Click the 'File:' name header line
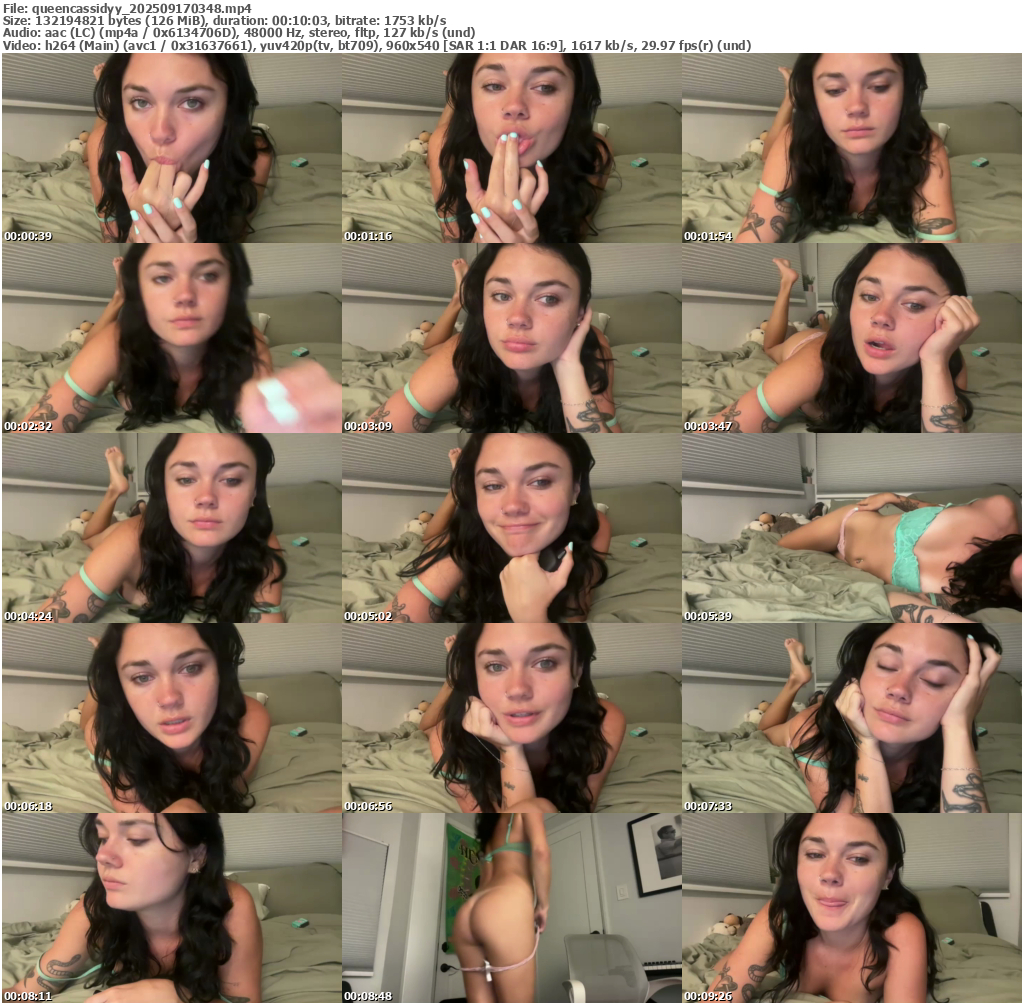1024x1003 pixels. [127, 8]
